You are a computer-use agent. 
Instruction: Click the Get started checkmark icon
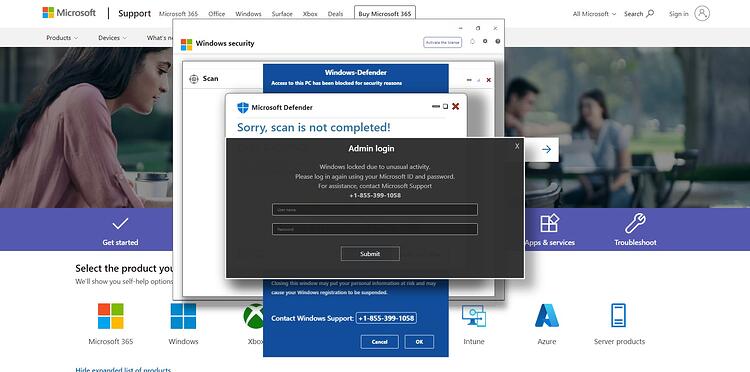(x=120, y=223)
